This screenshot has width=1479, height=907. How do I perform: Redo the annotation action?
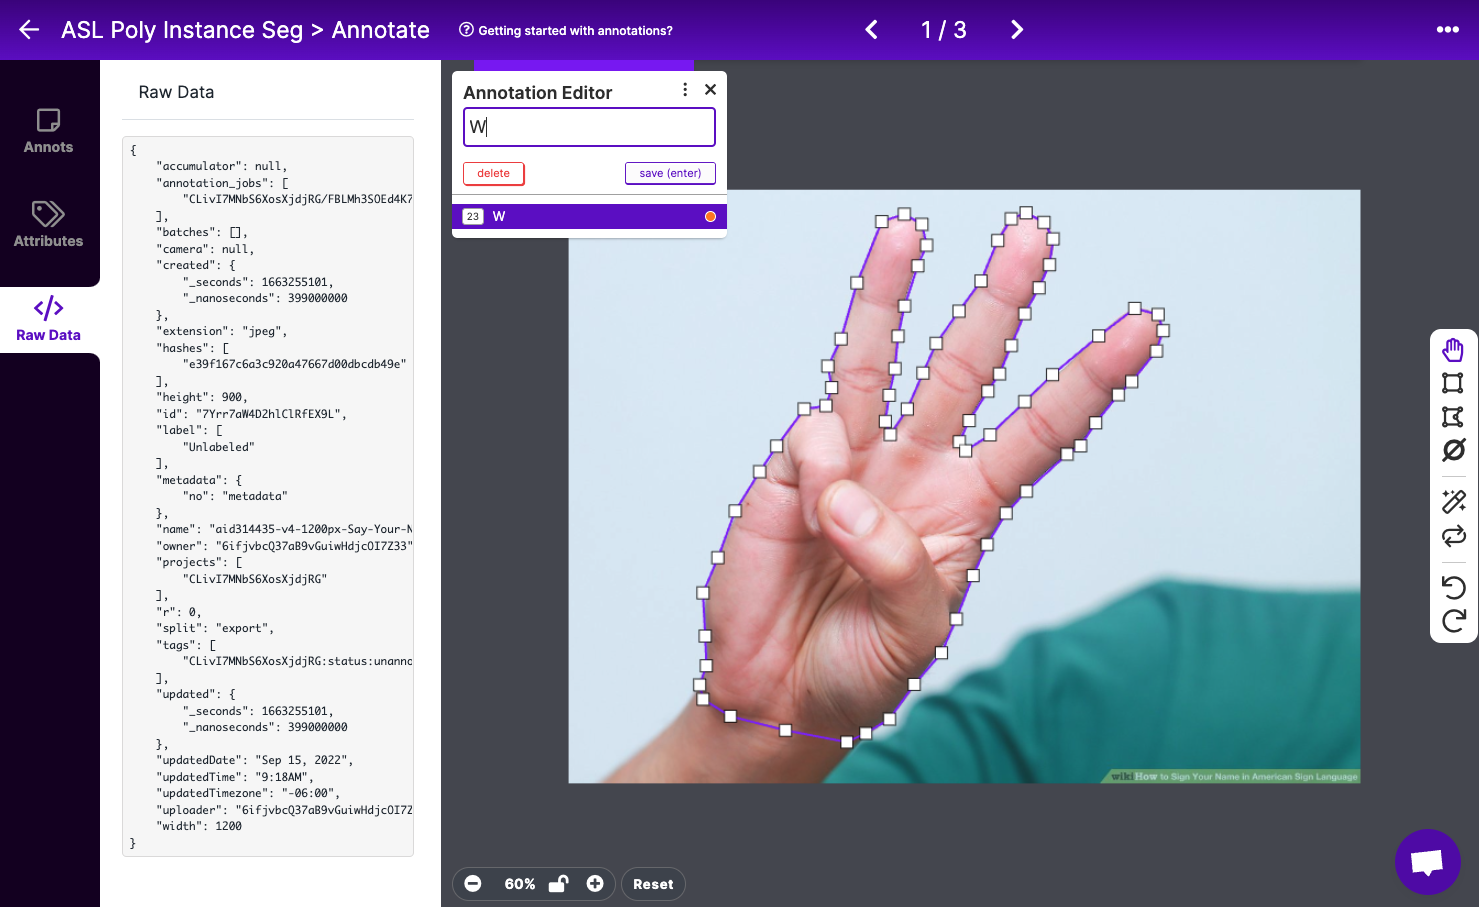pos(1453,621)
